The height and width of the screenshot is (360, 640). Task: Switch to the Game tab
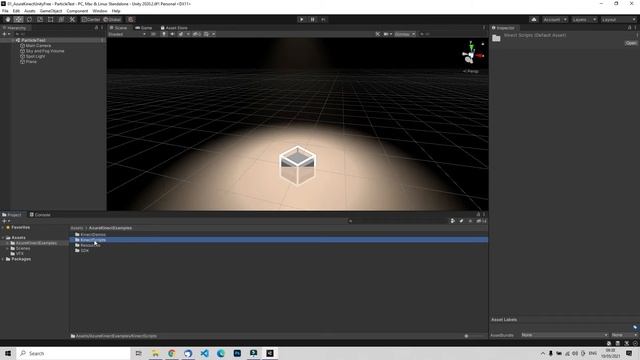click(144, 28)
